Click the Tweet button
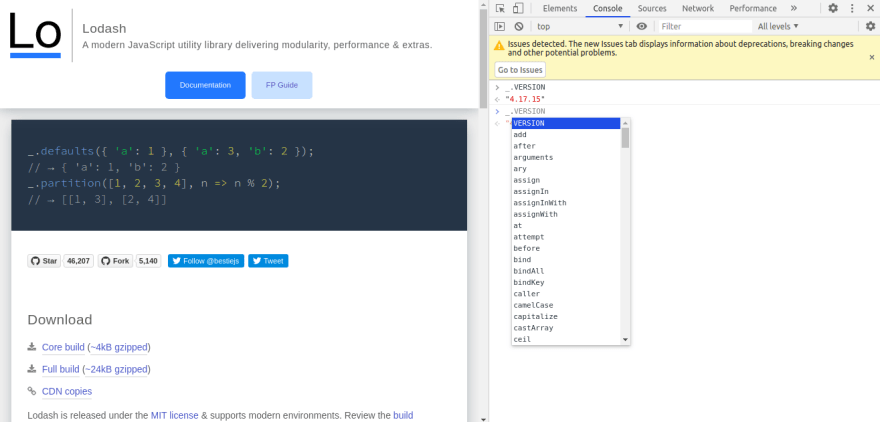This screenshot has height=422, width=880. pos(268,261)
